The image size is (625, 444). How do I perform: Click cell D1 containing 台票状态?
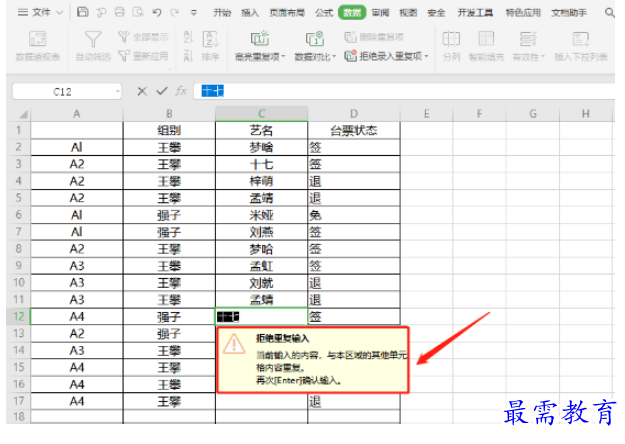tap(354, 130)
